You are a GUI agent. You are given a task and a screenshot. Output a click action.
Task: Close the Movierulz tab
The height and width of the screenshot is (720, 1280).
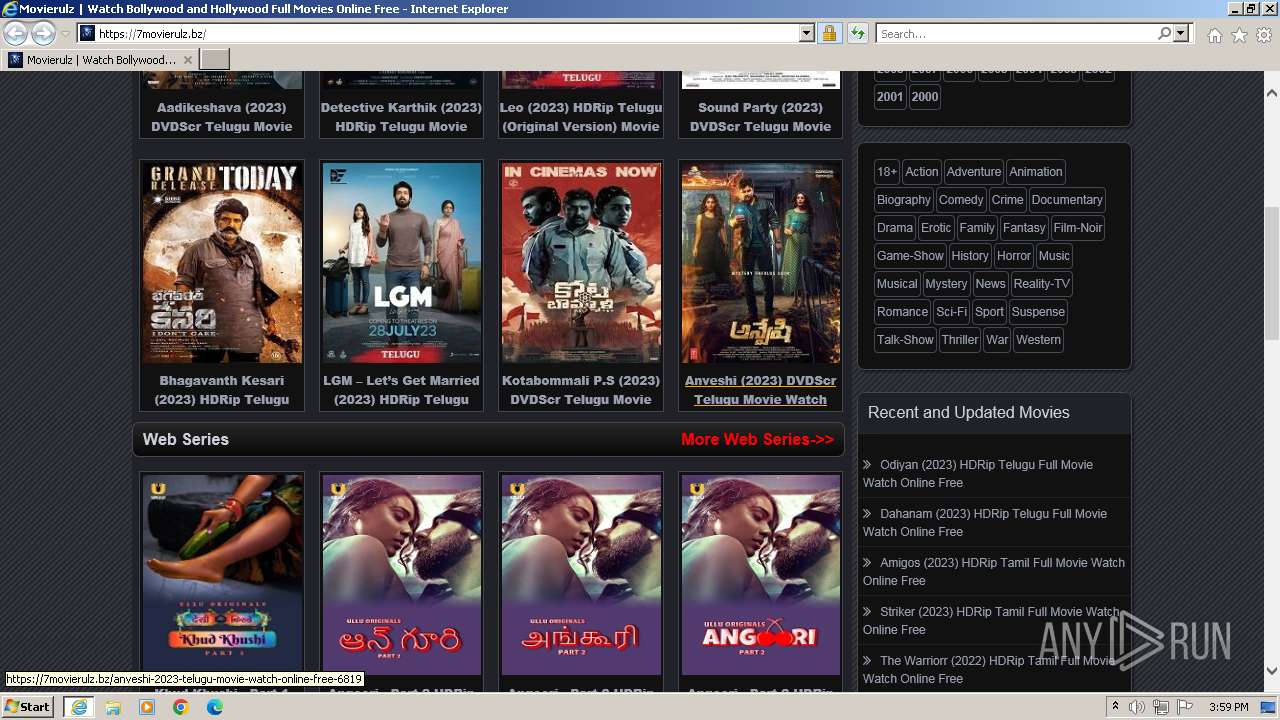pos(187,60)
